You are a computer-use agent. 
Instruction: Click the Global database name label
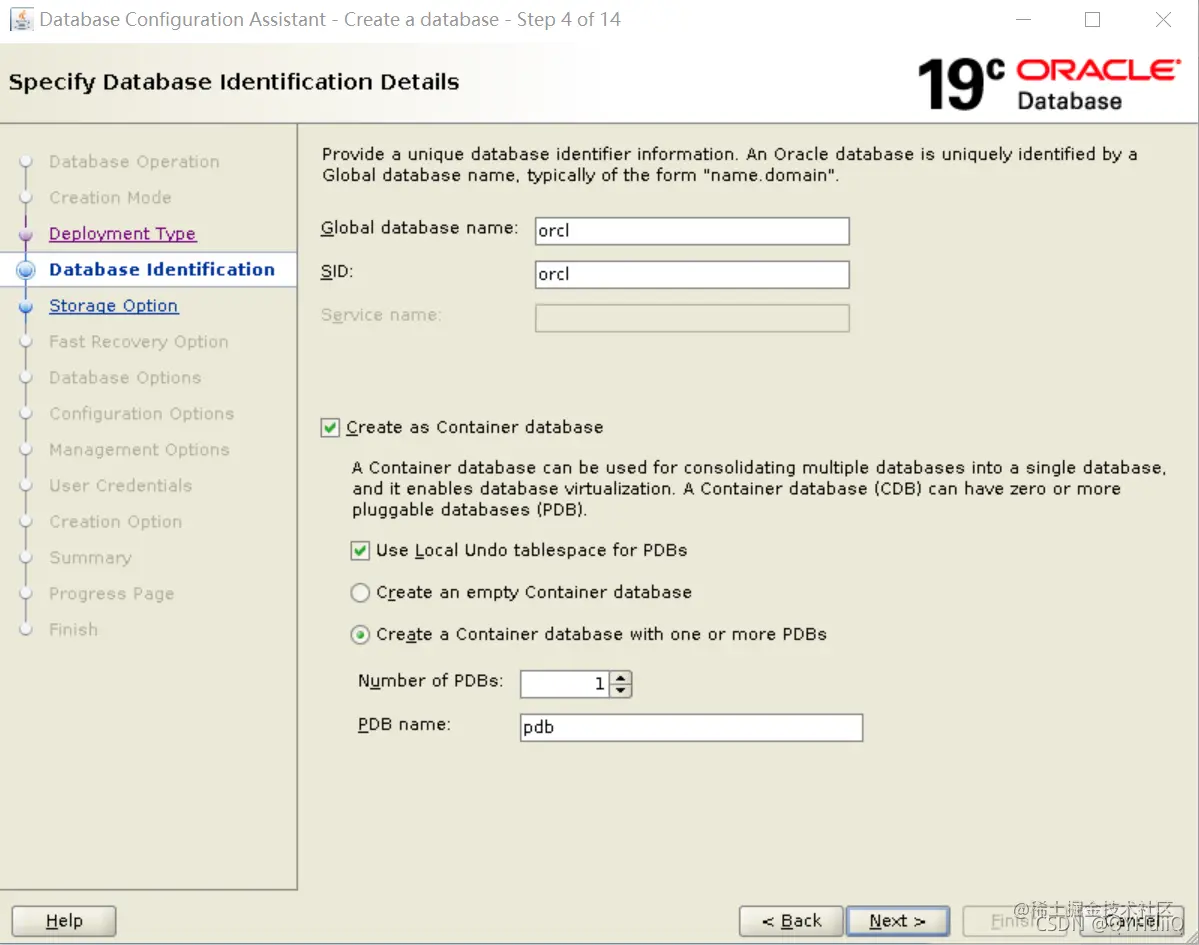coord(419,228)
